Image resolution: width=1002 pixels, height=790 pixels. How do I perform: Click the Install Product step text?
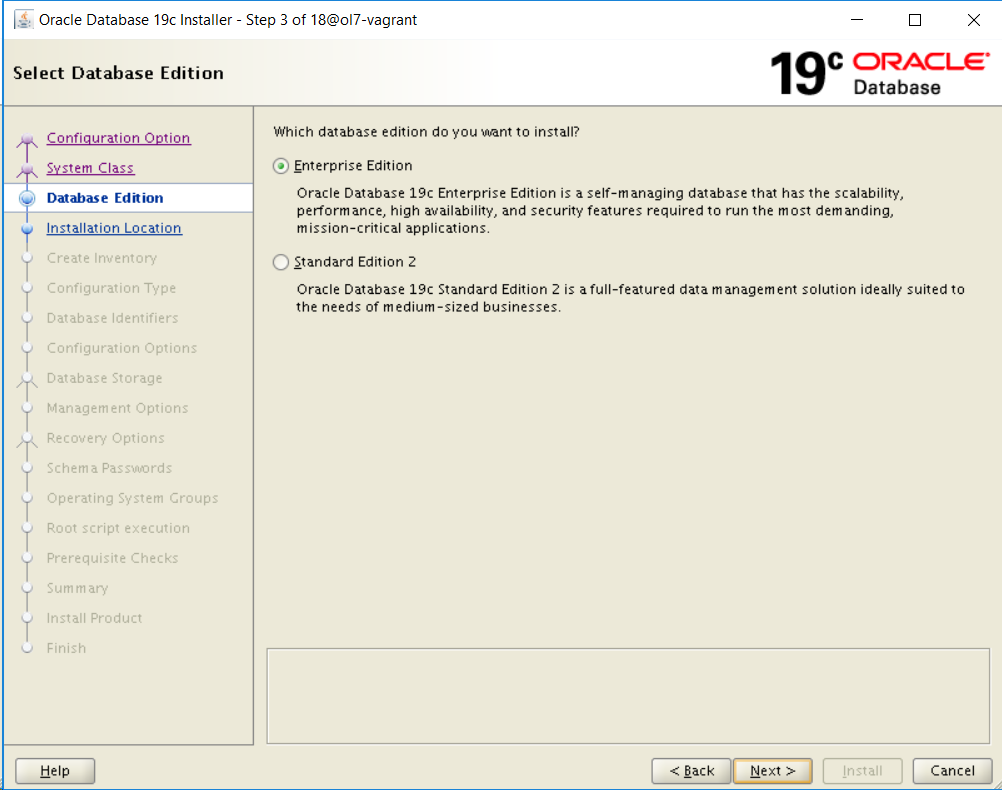pos(95,619)
